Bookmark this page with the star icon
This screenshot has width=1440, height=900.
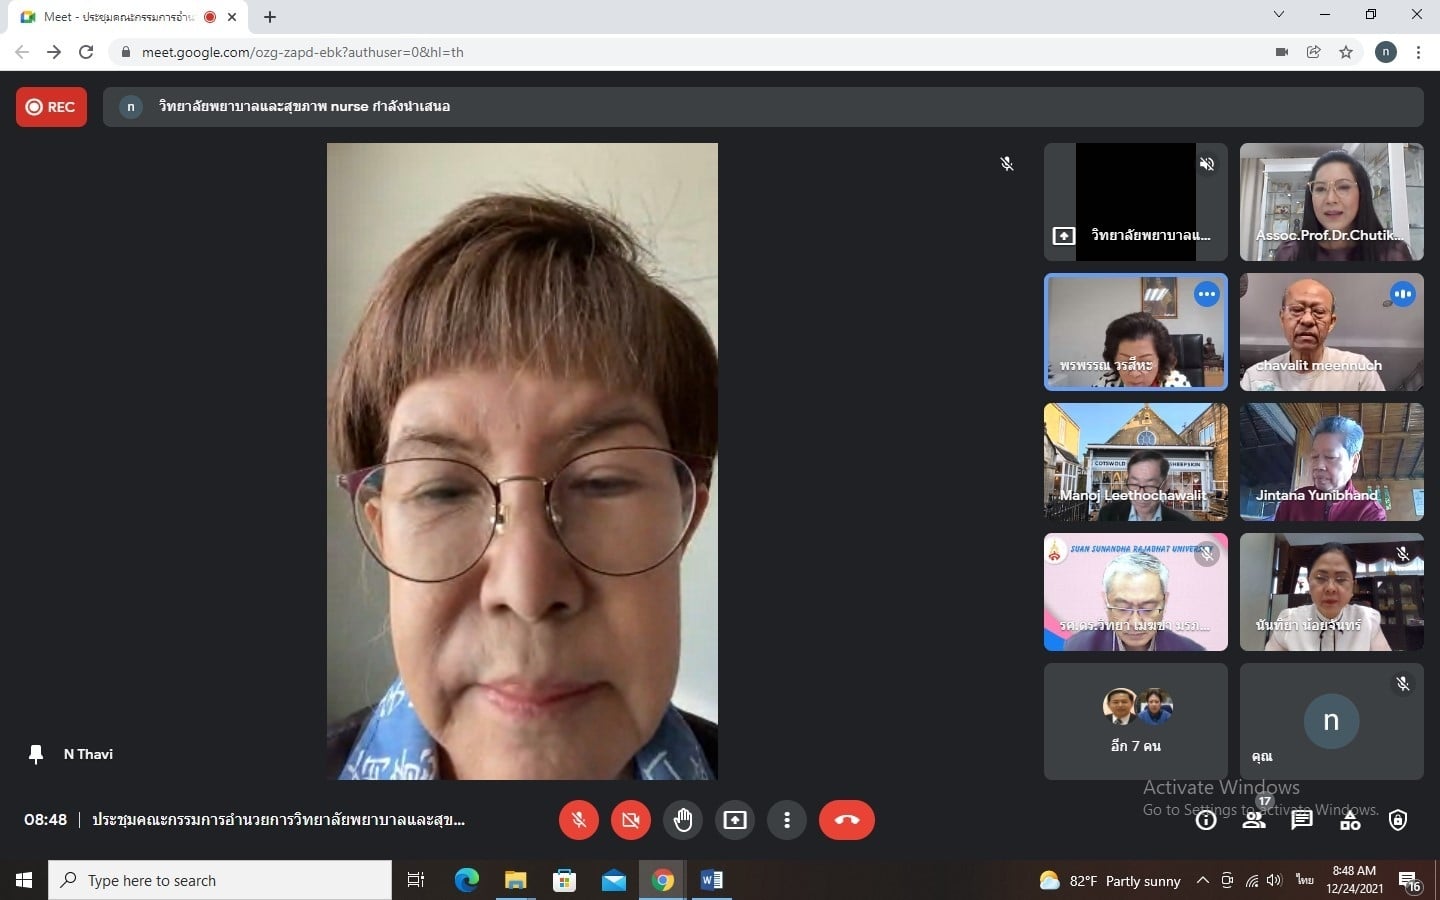point(1346,52)
